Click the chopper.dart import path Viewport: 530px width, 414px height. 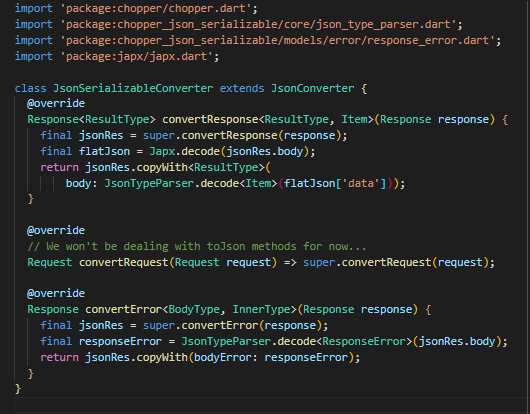[x=156, y=8]
